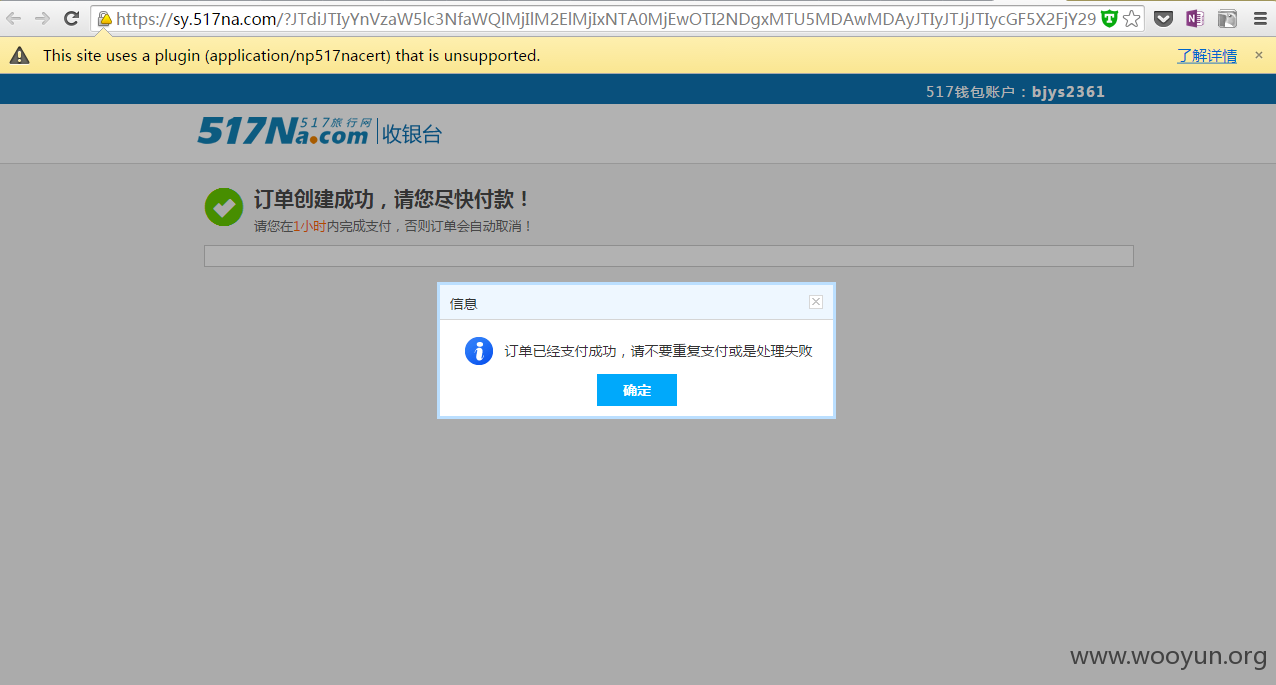Click the grey picture extension icon
1276x685 pixels.
(1227, 18)
